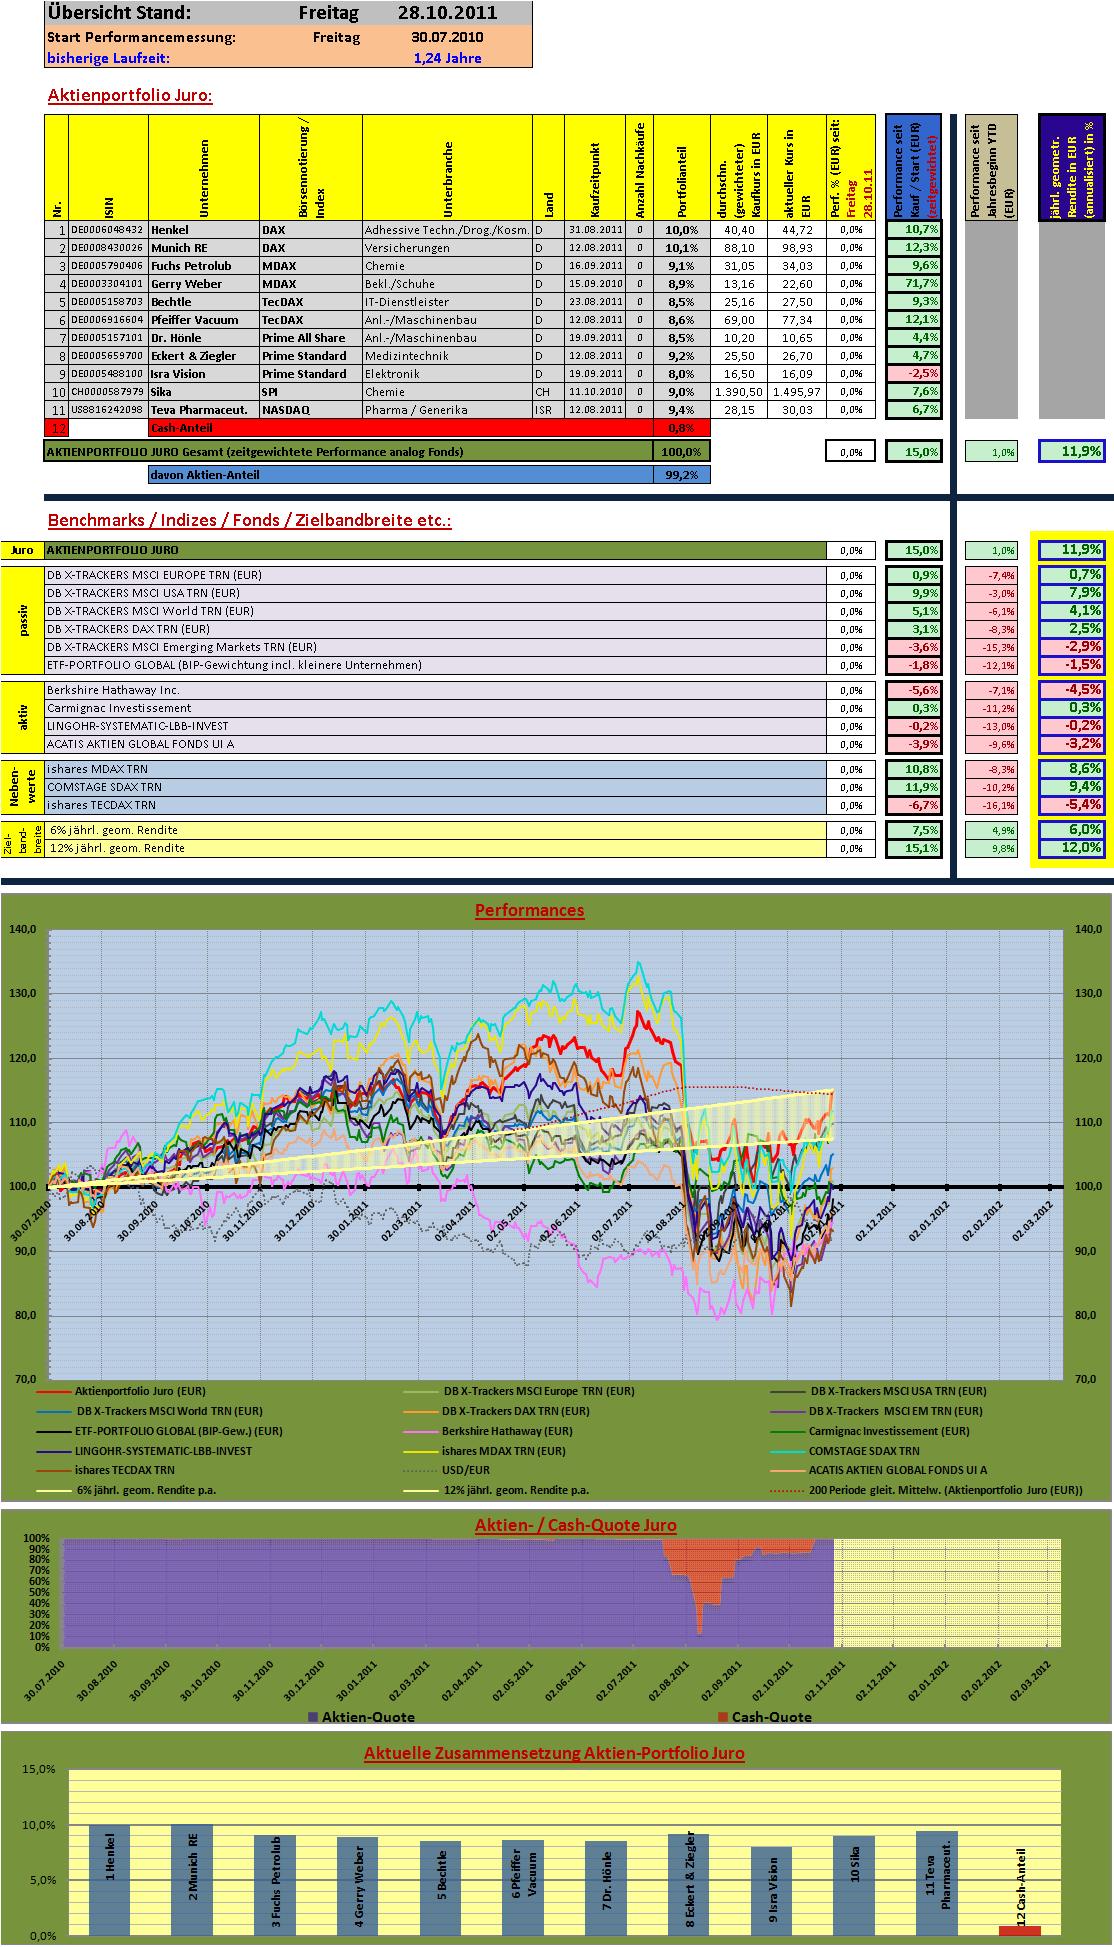Viewport: 1114px width, 1947px height.
Task: Click the 'DB X-TRACKERS MSCI EUROPE TRN (EUR)' benchmark row
Action: tap(435, 575)
